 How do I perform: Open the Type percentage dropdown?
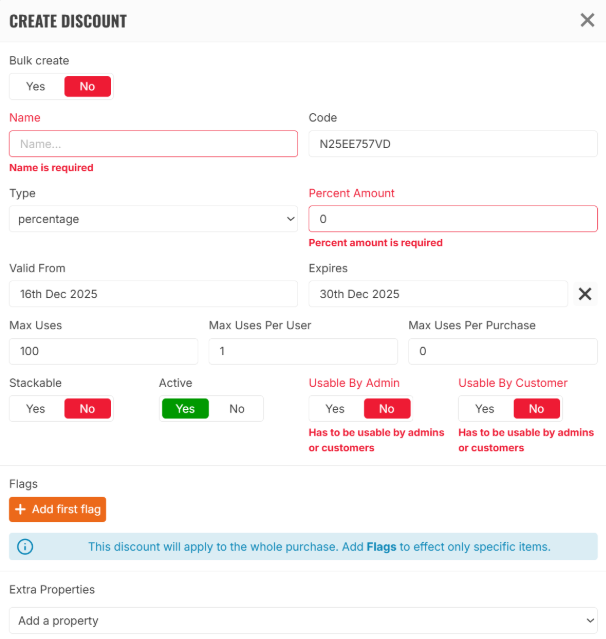click(x=153, y=219)
